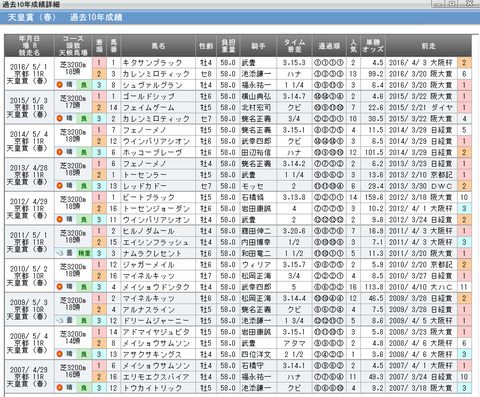This screenshot has width=480, height=397.
Task: Click the 通過順 column header
Action: click(x=329, y=46)
